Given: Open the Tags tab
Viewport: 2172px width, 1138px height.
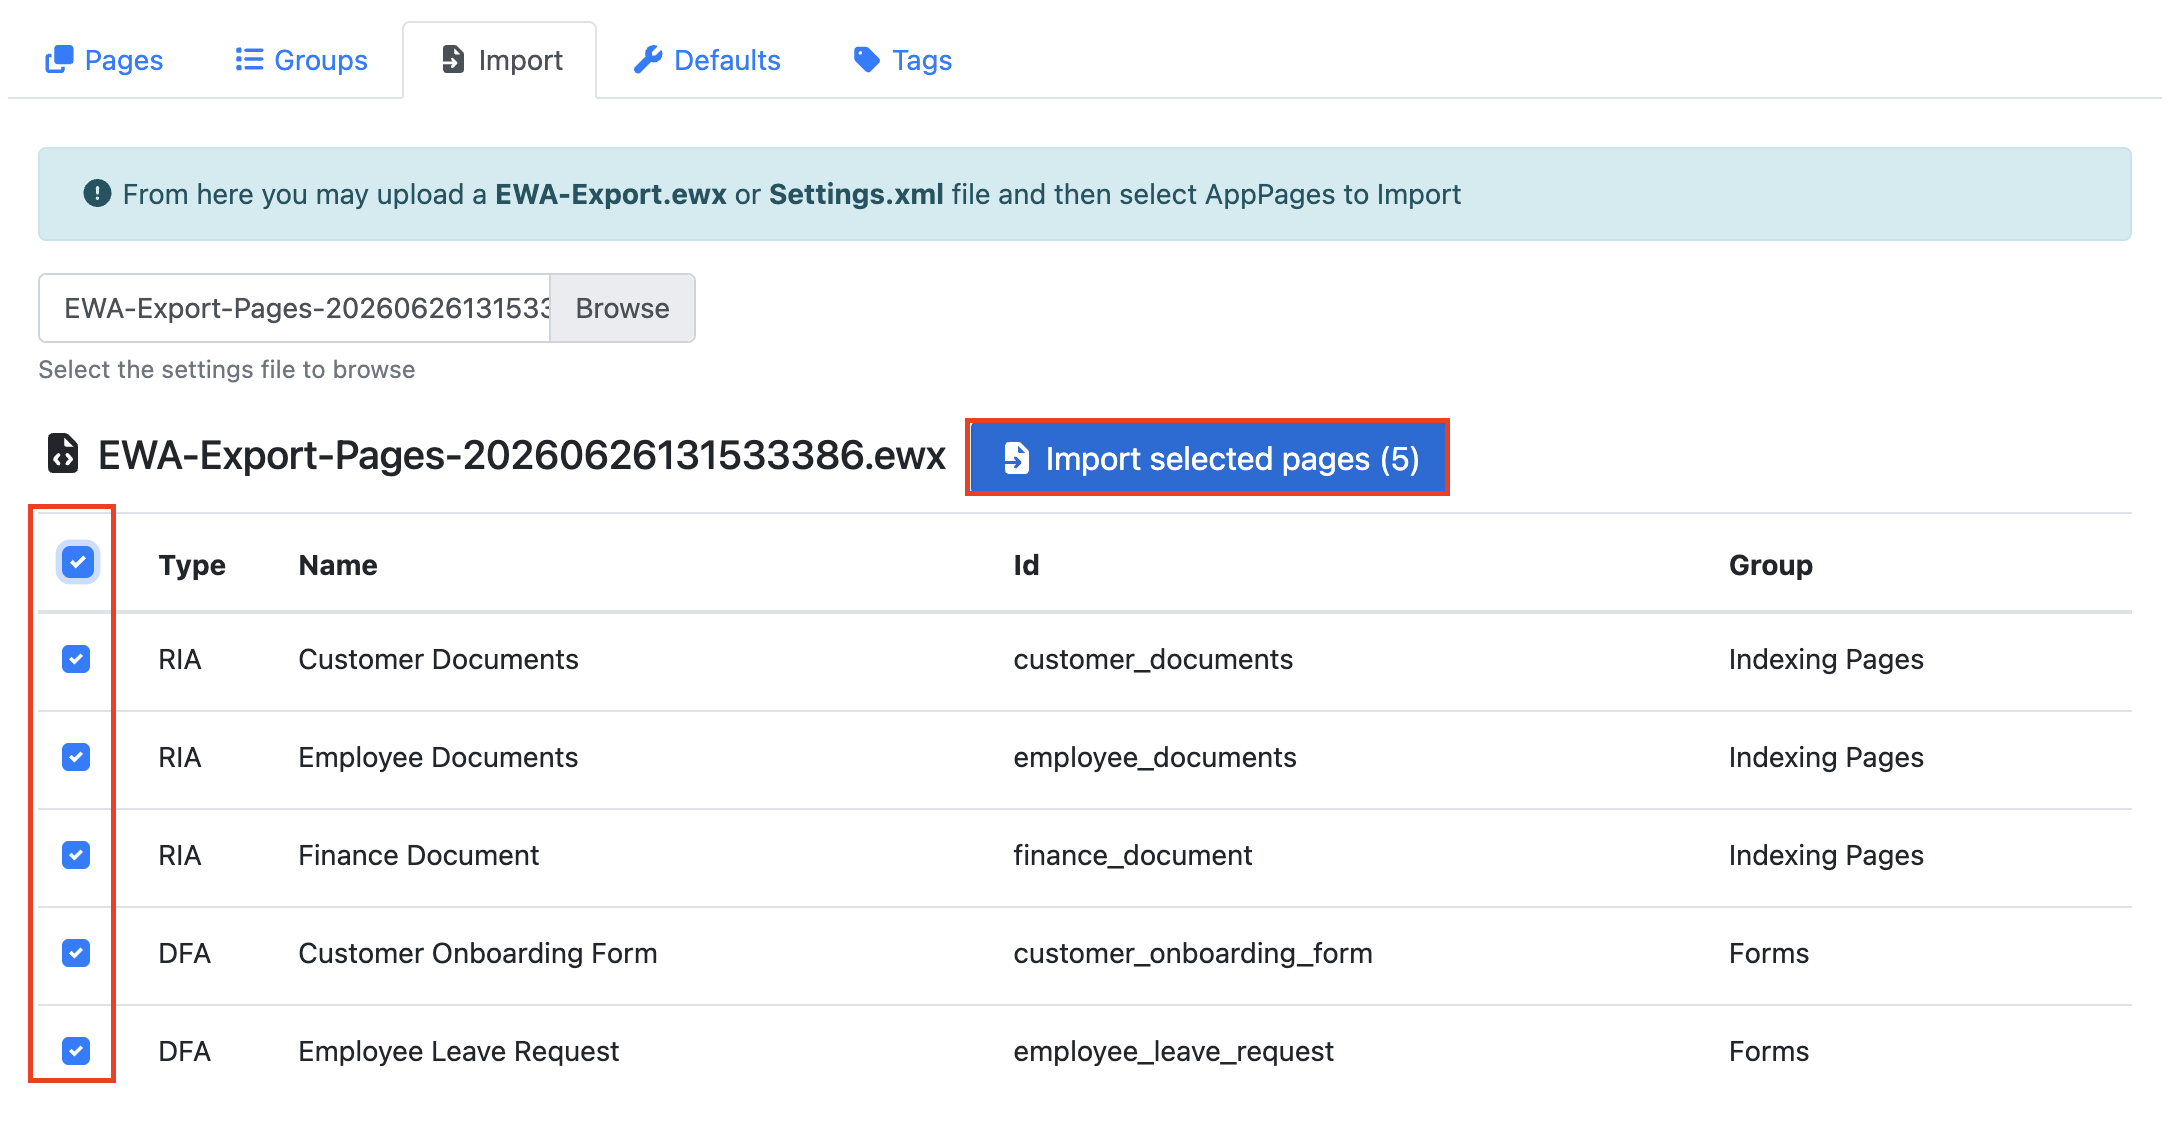Looking at the screenshot, I should click(902, 60).
